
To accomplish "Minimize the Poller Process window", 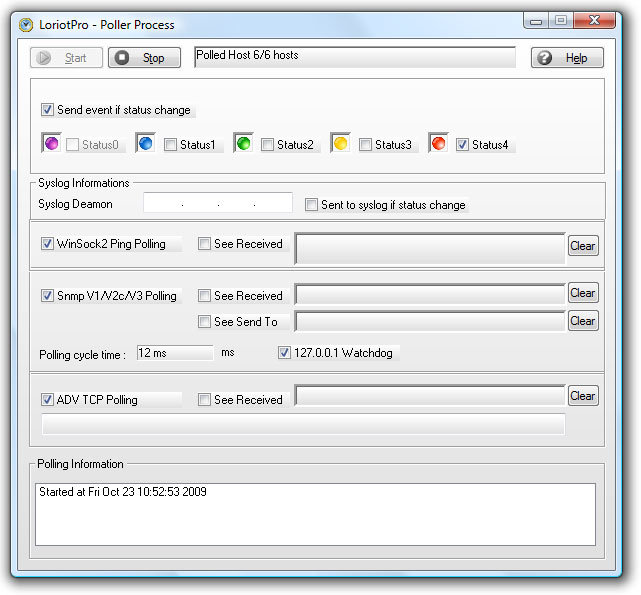I will (x=536, y=20).
